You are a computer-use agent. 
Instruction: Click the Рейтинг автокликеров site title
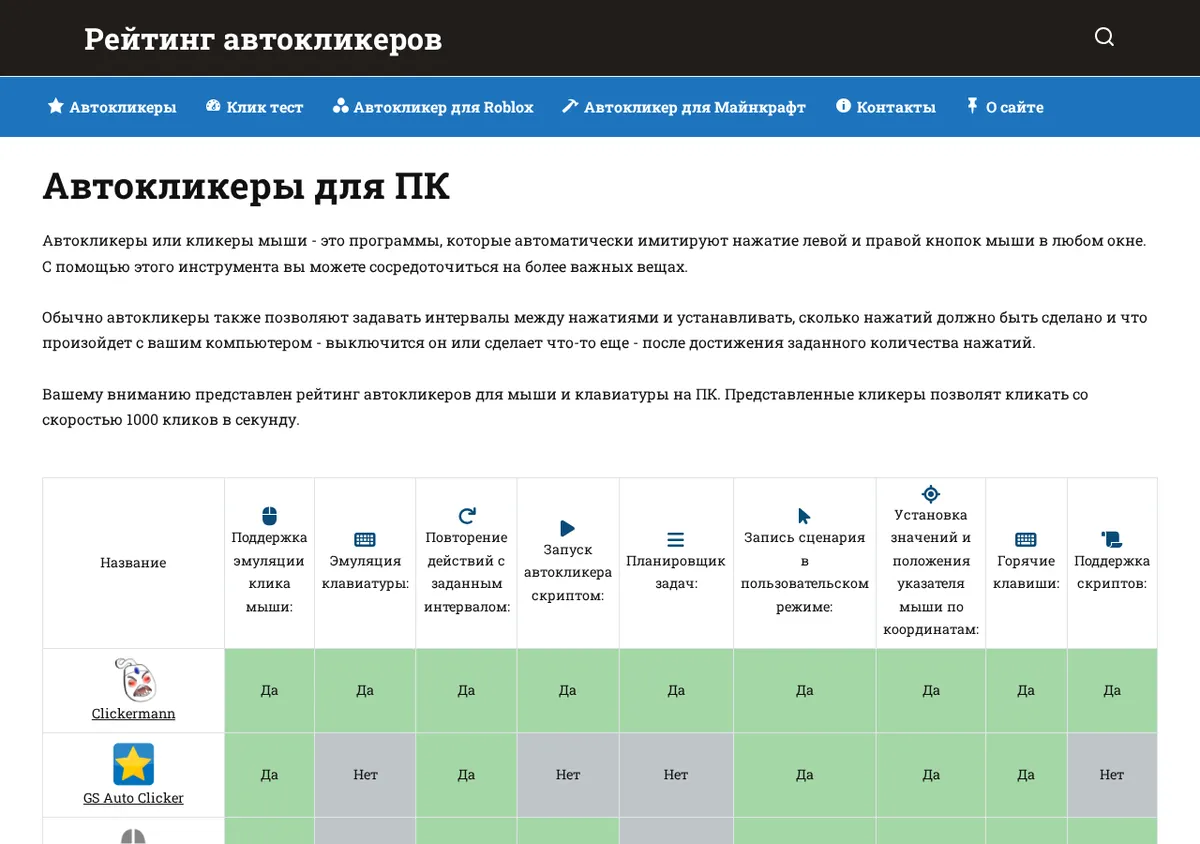click(x=263, y=39)
